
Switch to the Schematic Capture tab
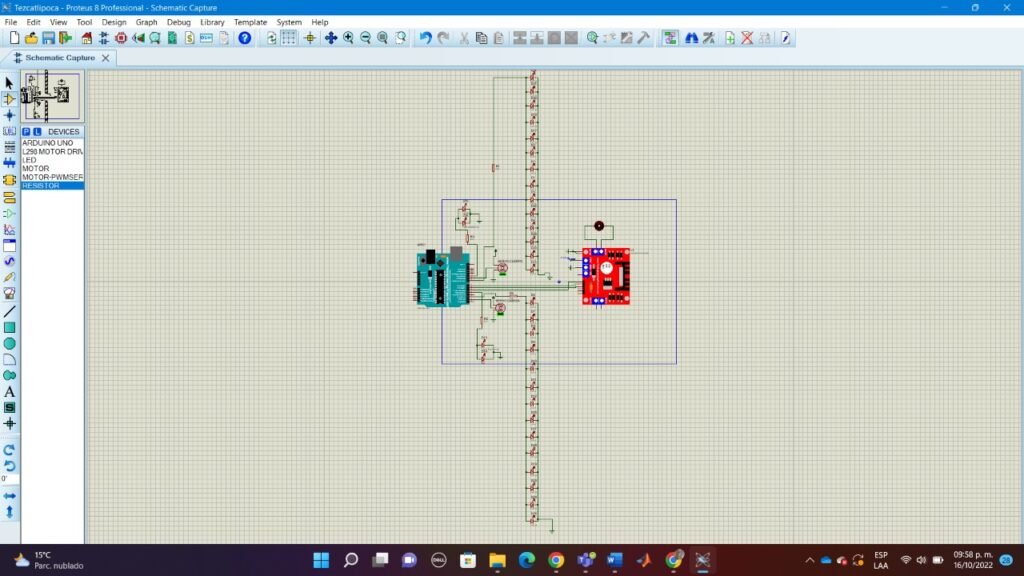(60, 58)
